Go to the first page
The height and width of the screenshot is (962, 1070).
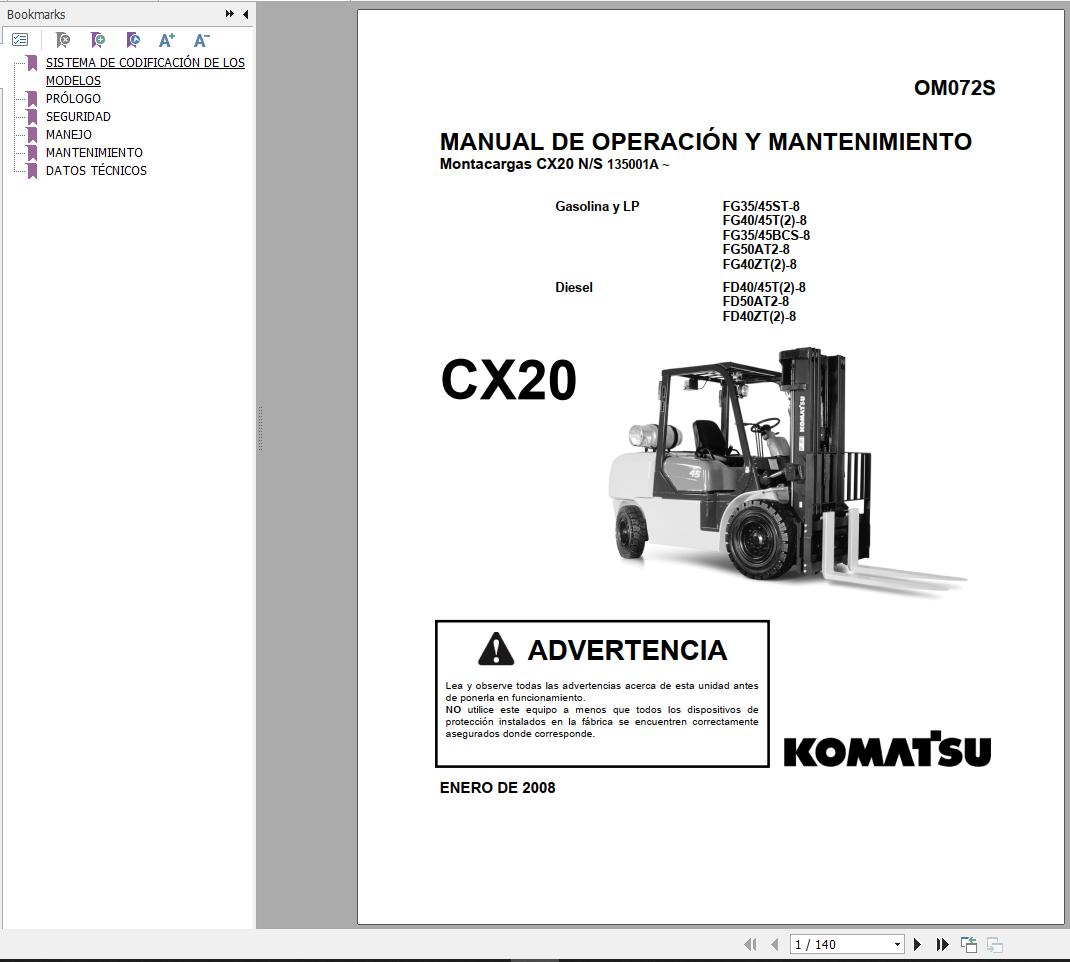coord(750,944)
